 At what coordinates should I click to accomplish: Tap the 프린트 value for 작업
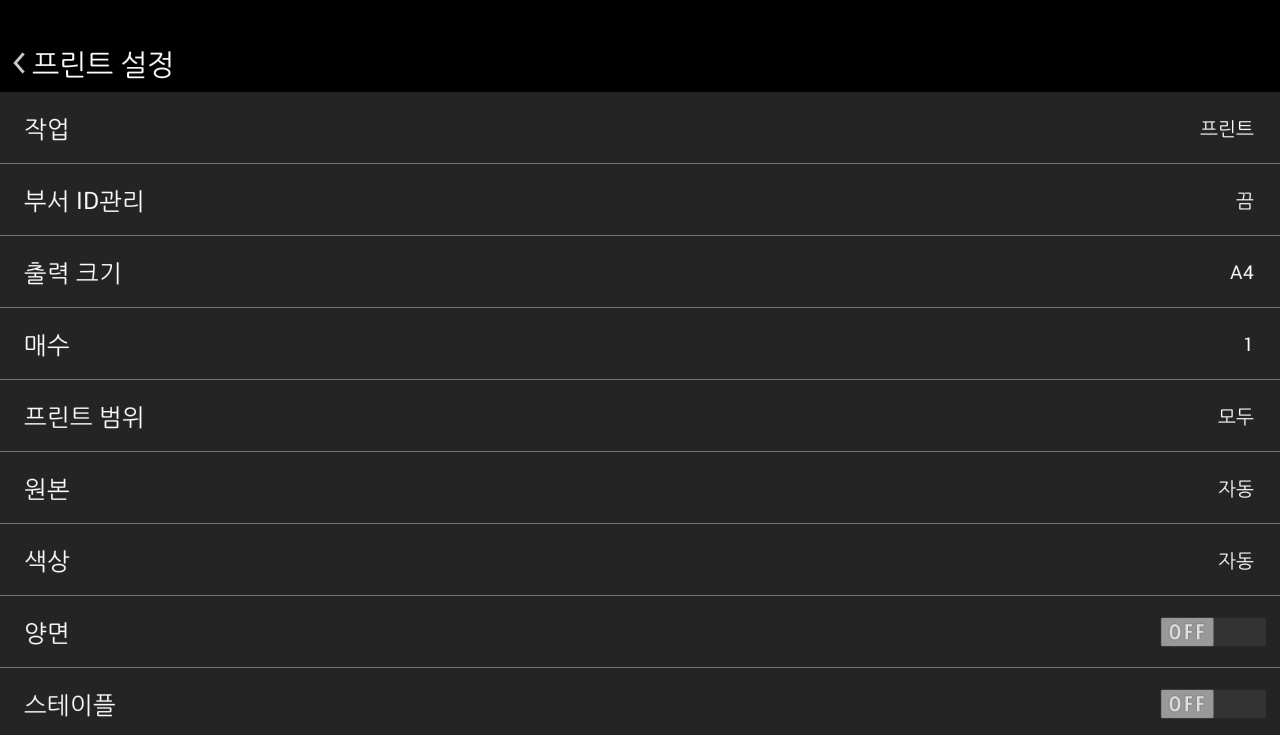1226,128
